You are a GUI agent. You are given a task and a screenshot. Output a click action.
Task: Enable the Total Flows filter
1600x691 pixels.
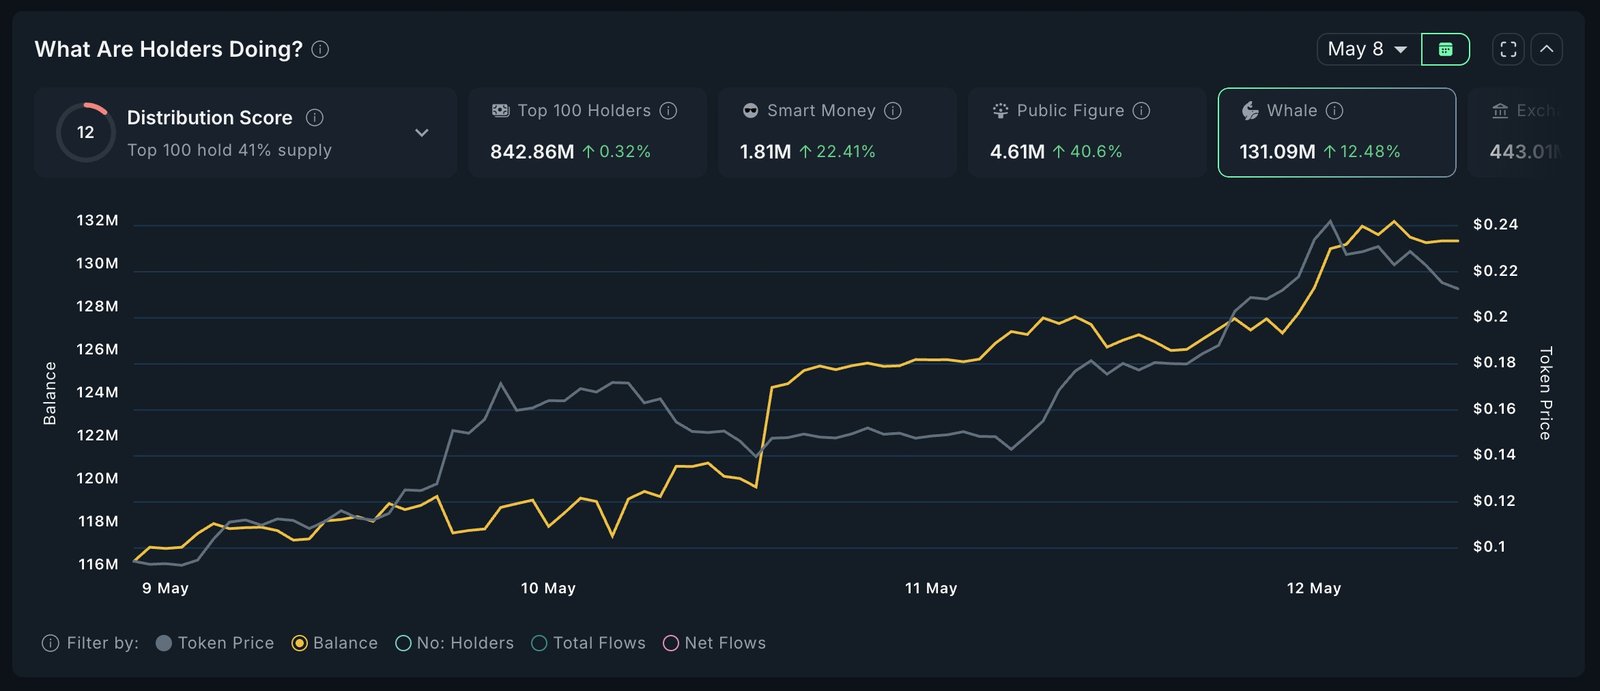coord(588,643)
